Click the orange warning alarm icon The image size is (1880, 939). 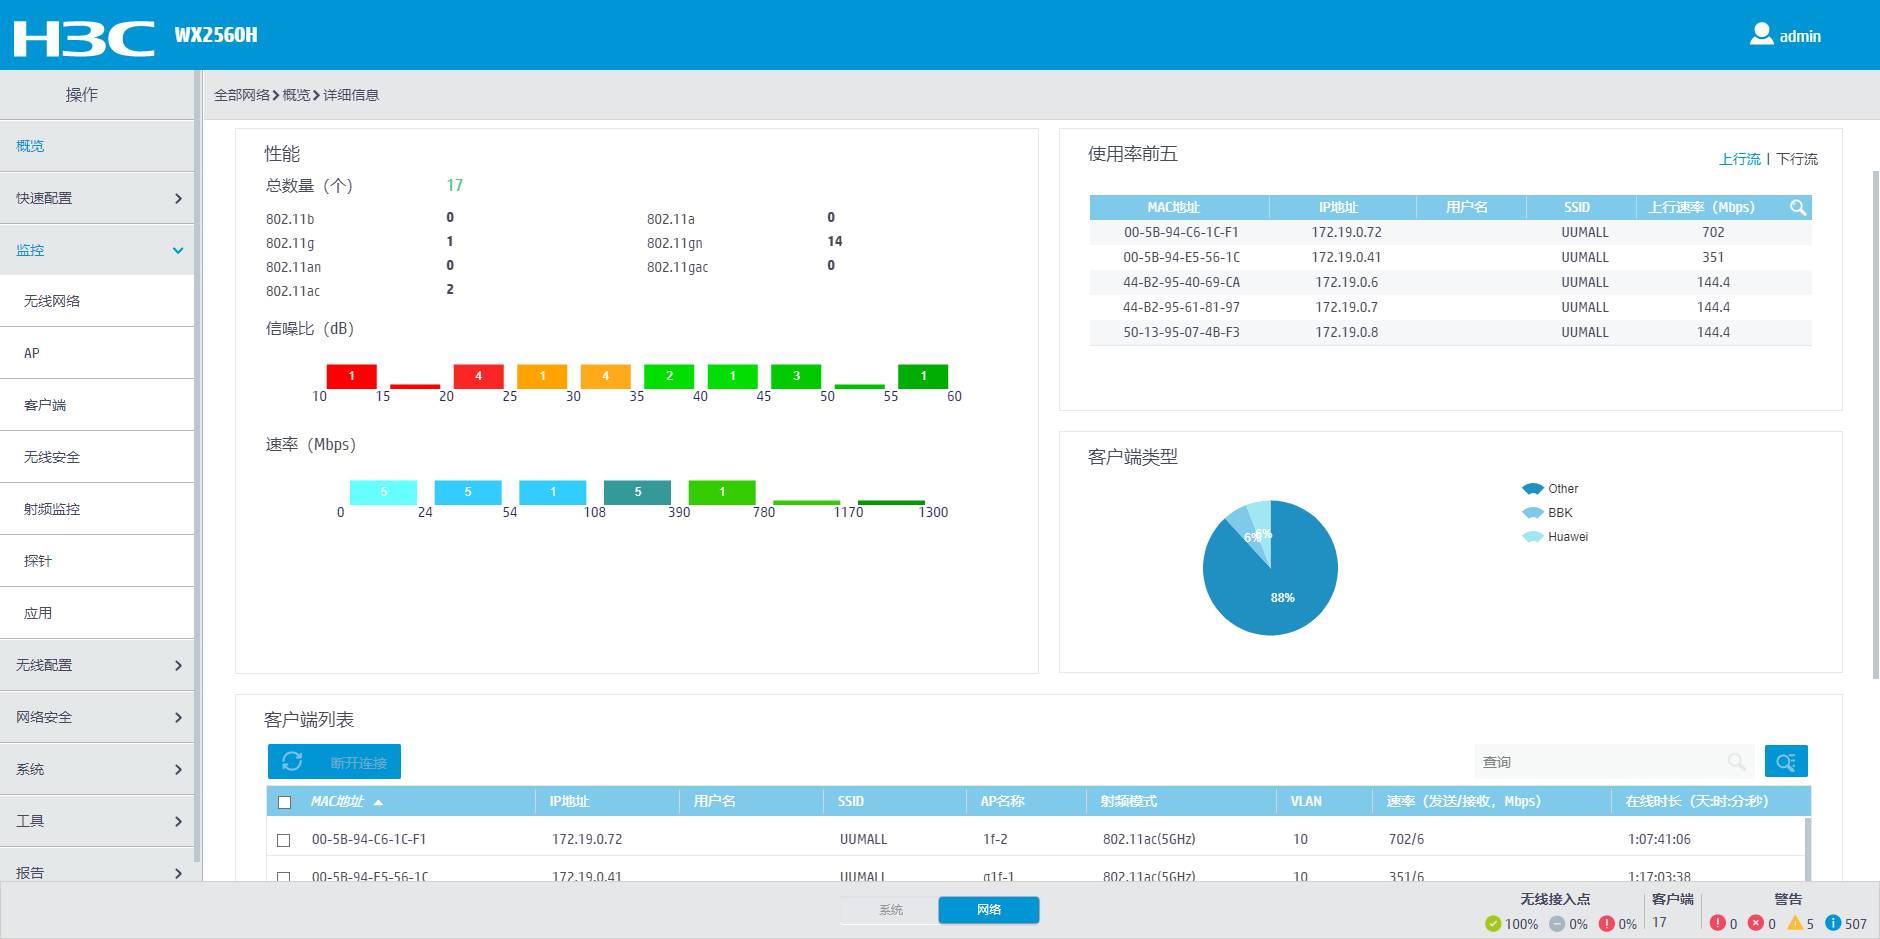coord(1795,923)
